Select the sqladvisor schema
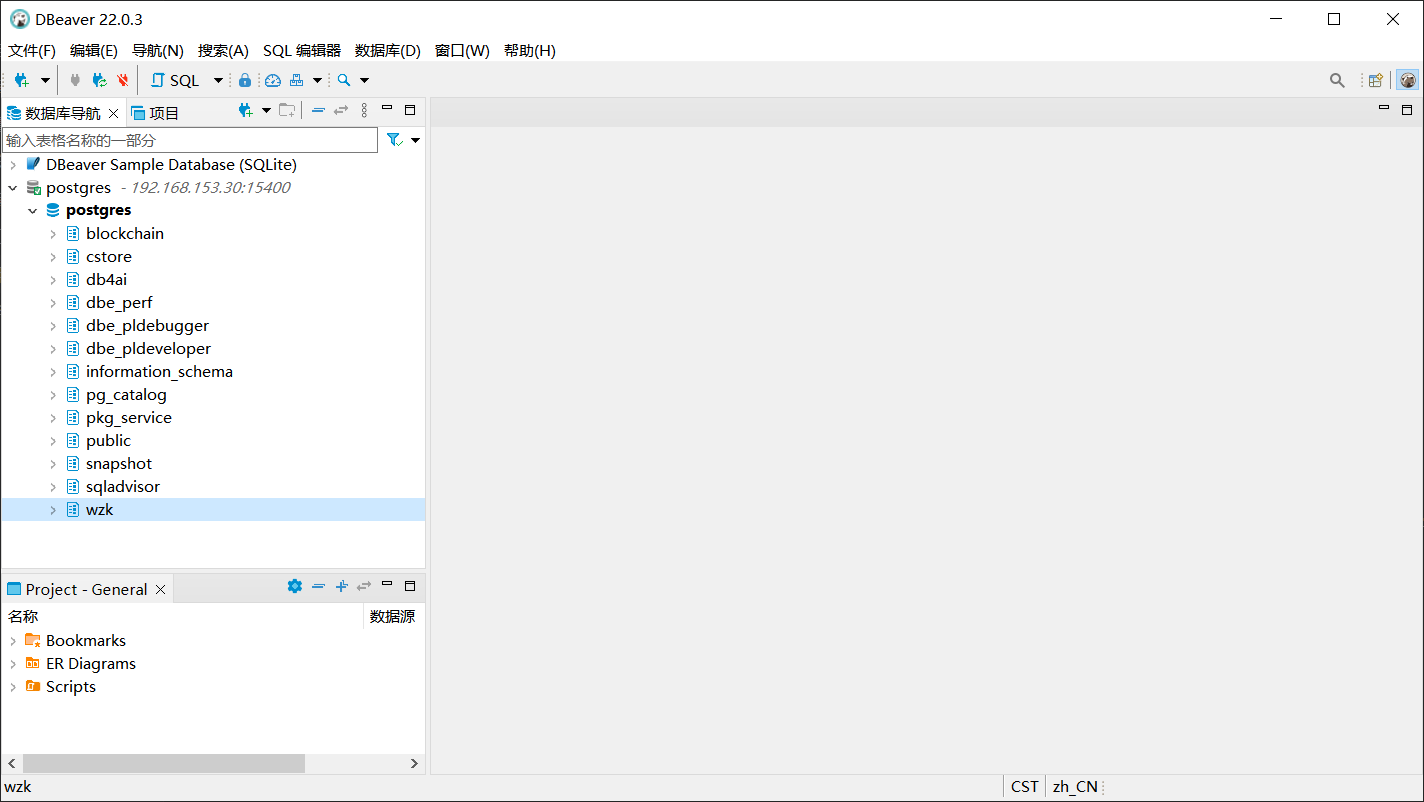 (123, 487)
